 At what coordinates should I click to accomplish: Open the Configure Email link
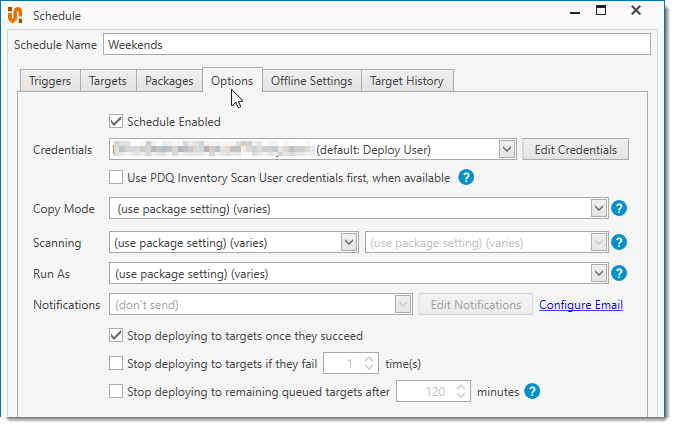(x=581, y=305)
